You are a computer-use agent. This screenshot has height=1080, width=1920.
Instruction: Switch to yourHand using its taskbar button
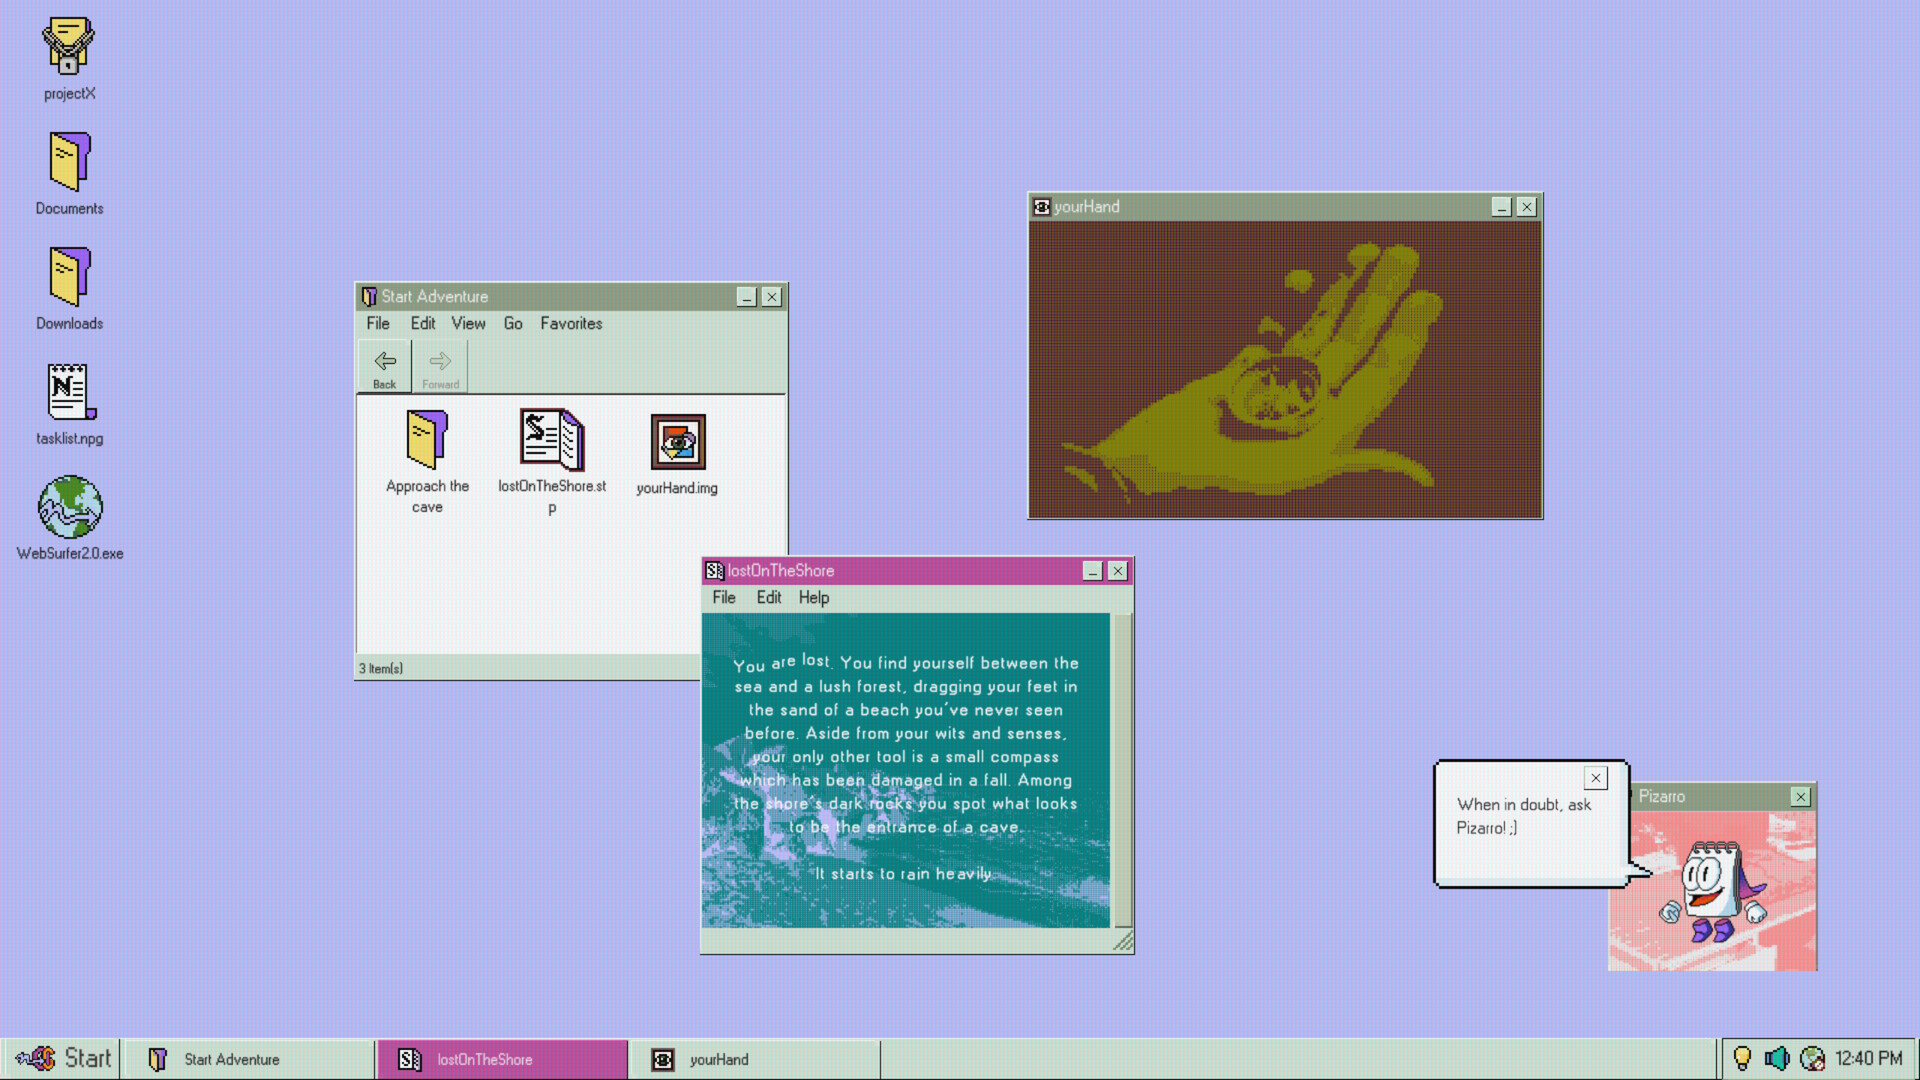tap(755, 1059)
